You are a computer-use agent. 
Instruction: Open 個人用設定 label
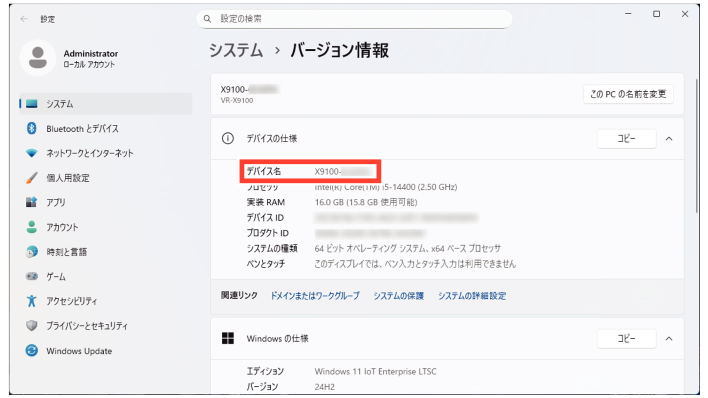pos(68,178)
